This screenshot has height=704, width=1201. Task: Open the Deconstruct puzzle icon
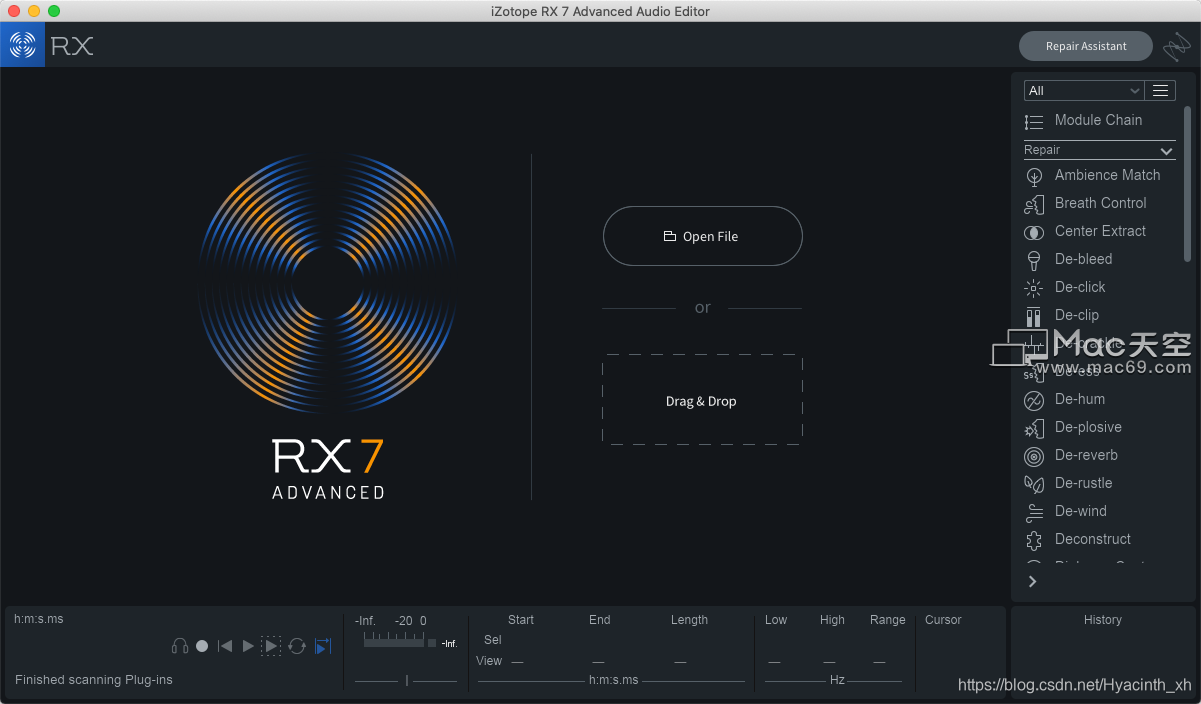[1034, 540]
